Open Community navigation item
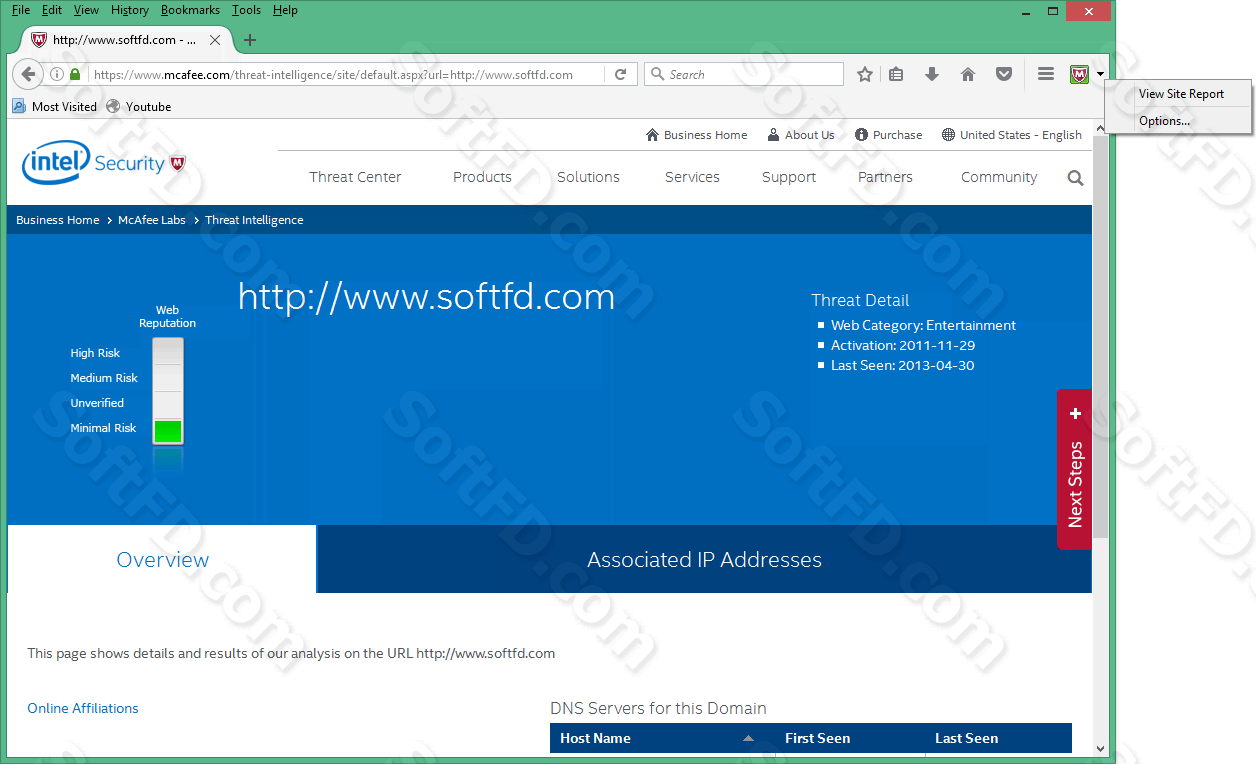 (999, 177)
